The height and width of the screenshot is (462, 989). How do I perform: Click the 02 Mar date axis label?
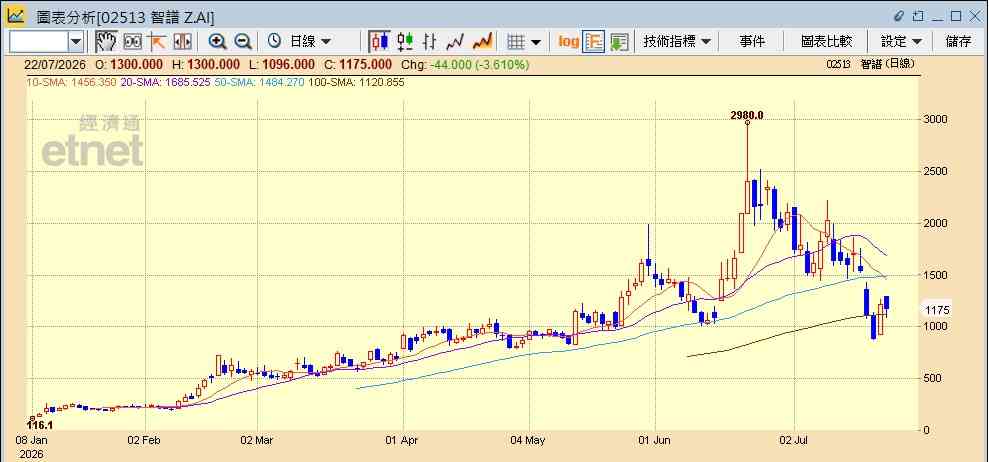coord(257,441)
